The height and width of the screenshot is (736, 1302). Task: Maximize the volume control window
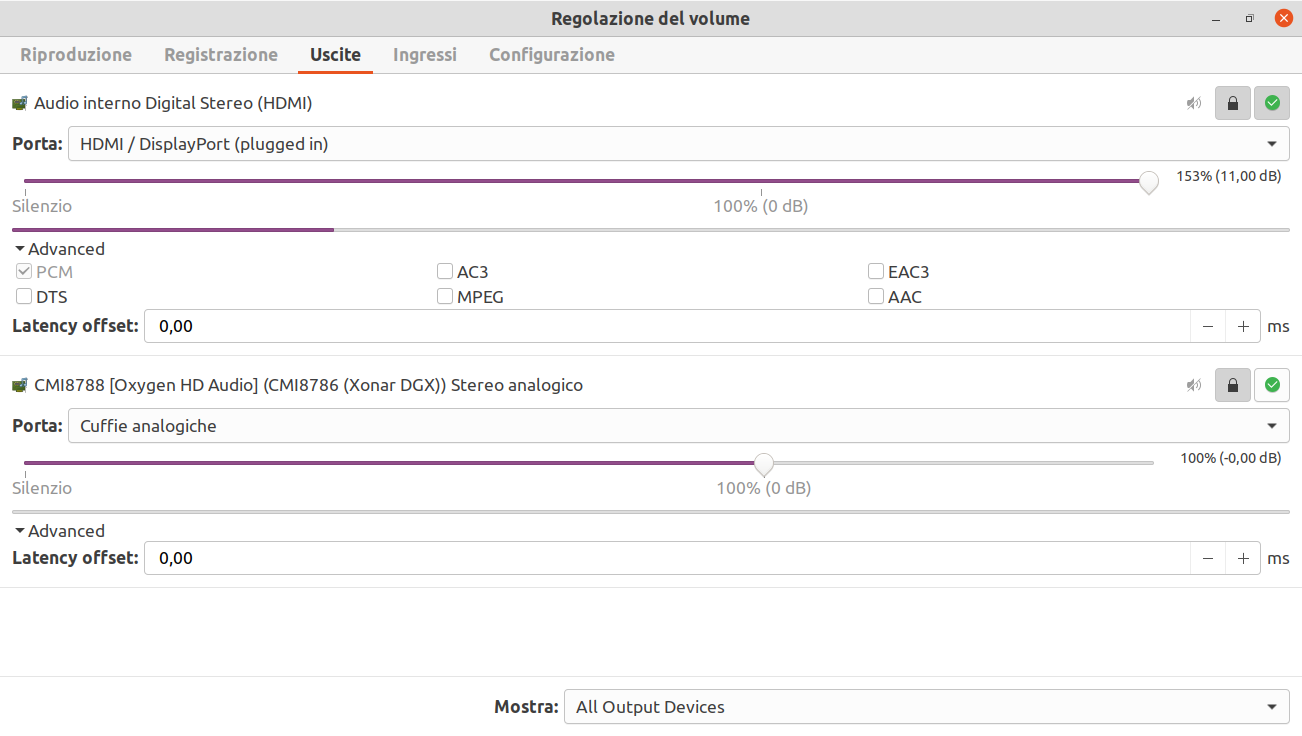pos(1249,18)
